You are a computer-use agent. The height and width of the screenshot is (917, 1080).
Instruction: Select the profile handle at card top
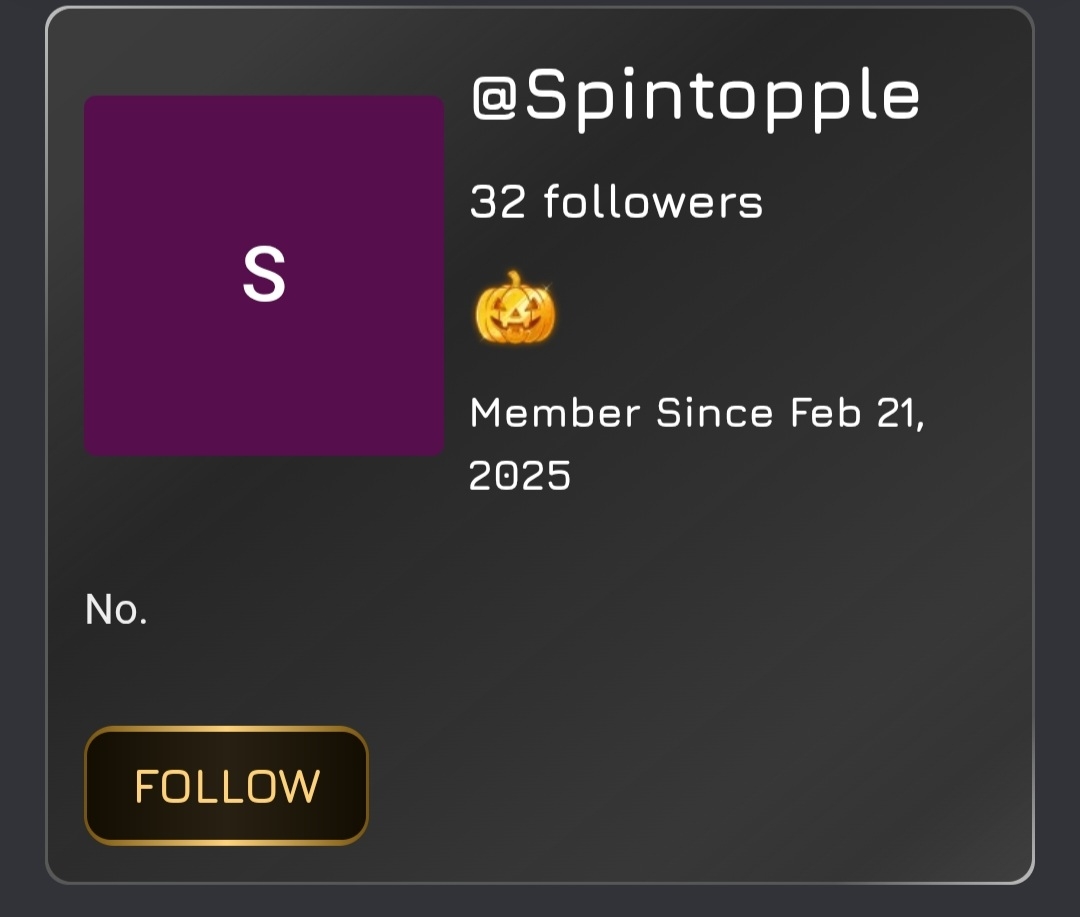click(695, 96)
